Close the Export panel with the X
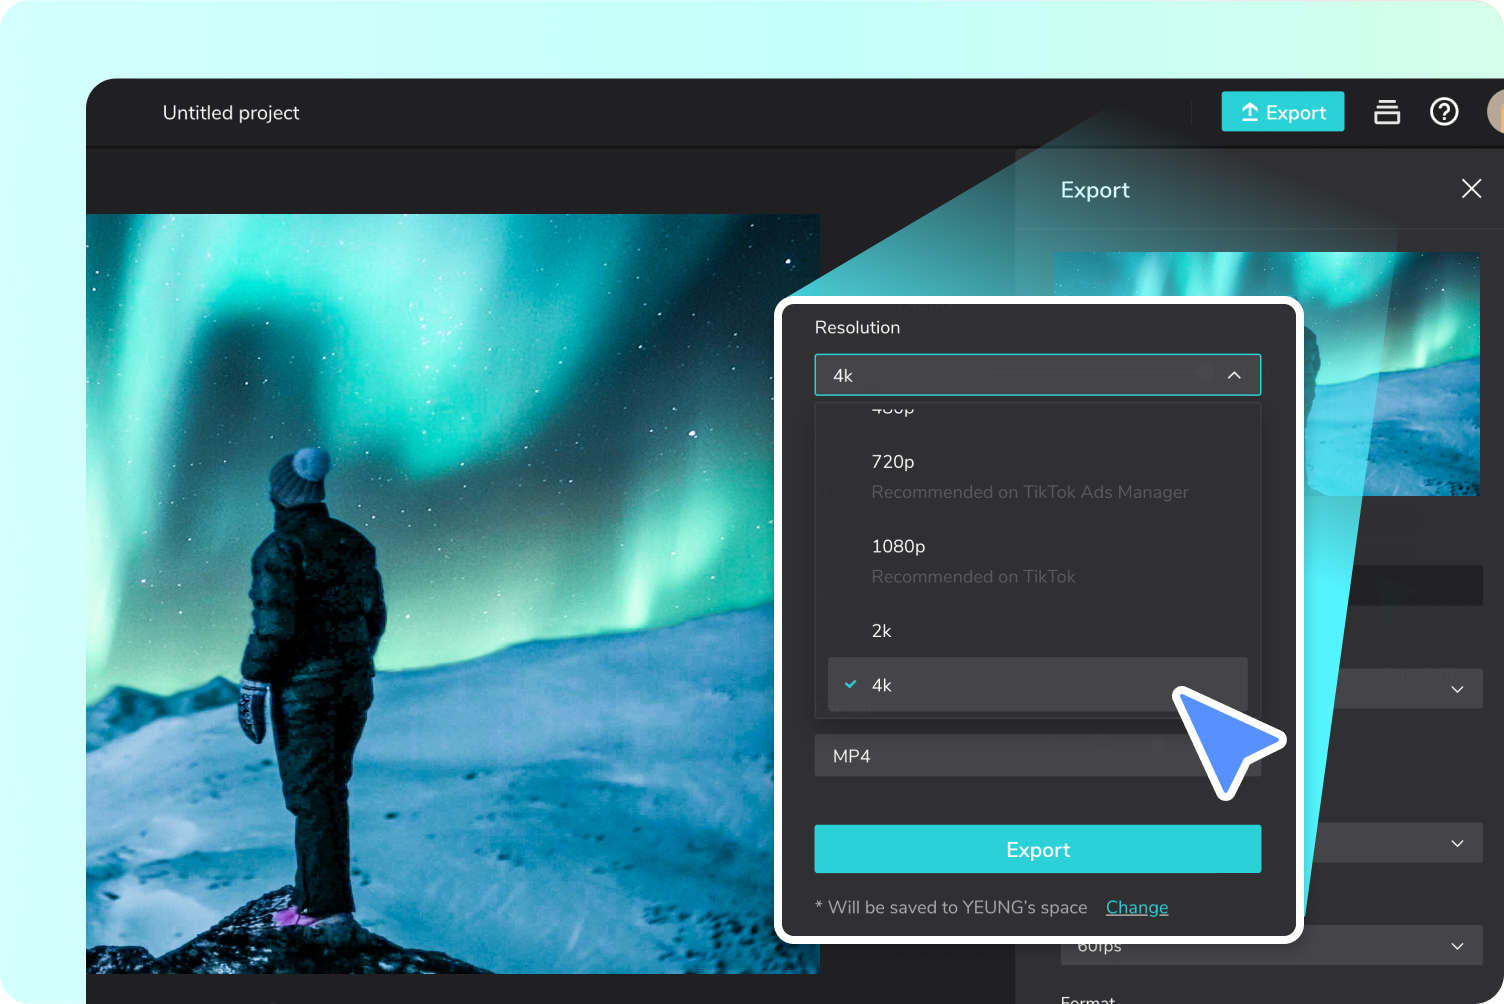Screen dimensions: 1504x1004 click(1471, 189)
